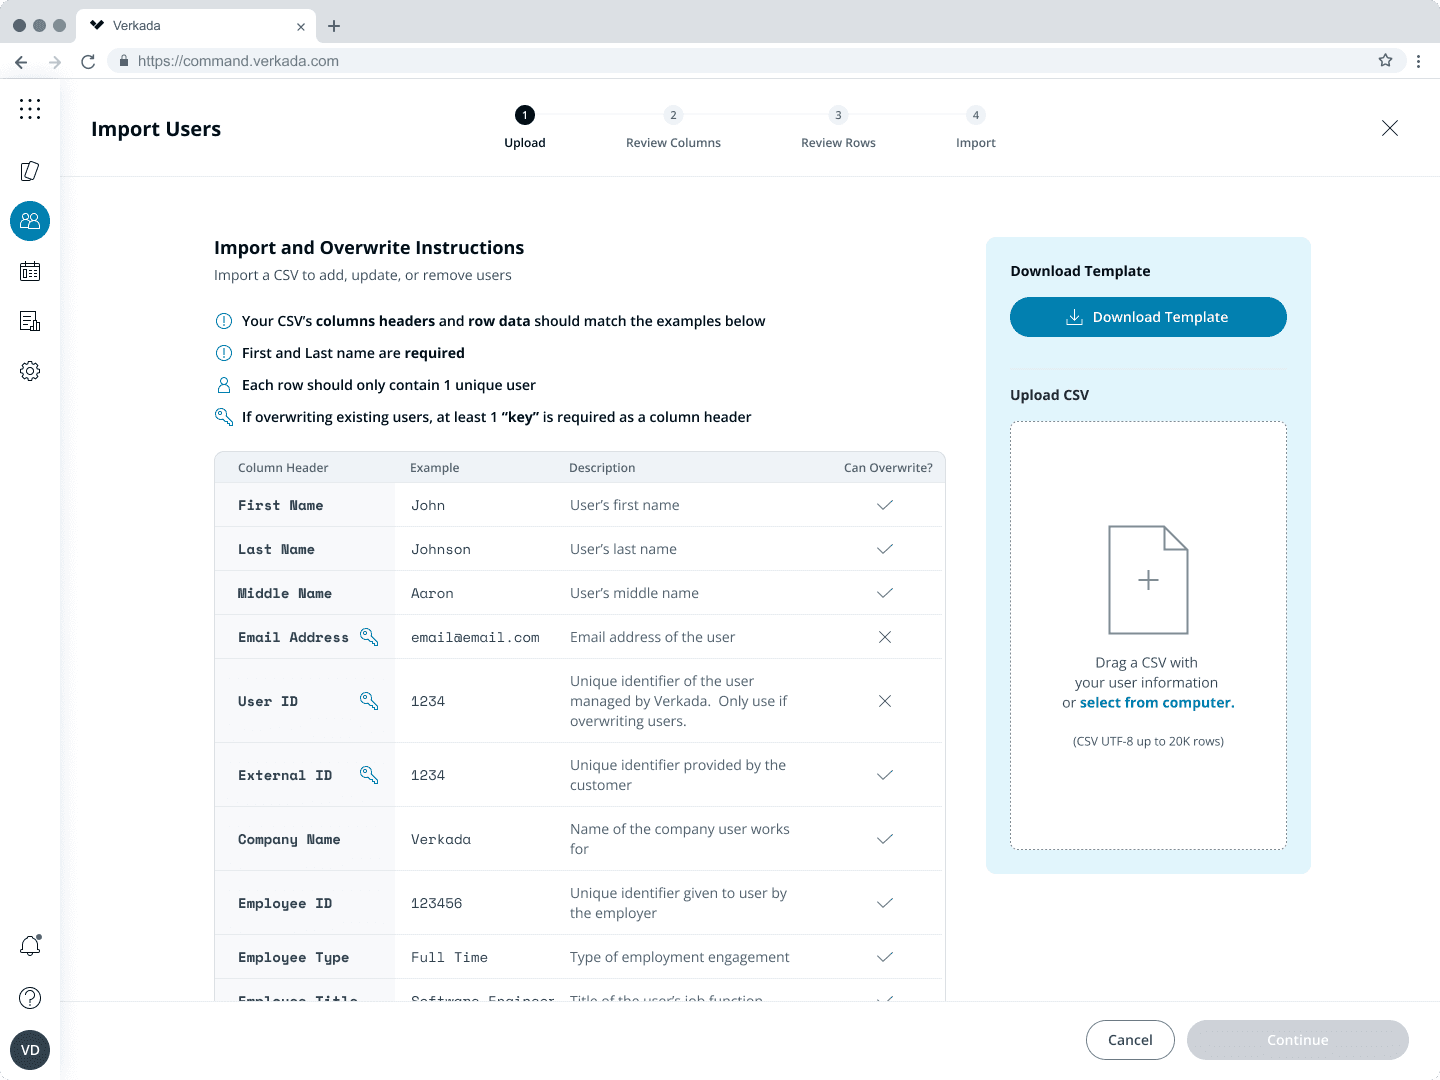Image resolution: width=1440 pixels, height=1080 pixels.
Task: Click the select from computer link
Action: click(1157, 703)
